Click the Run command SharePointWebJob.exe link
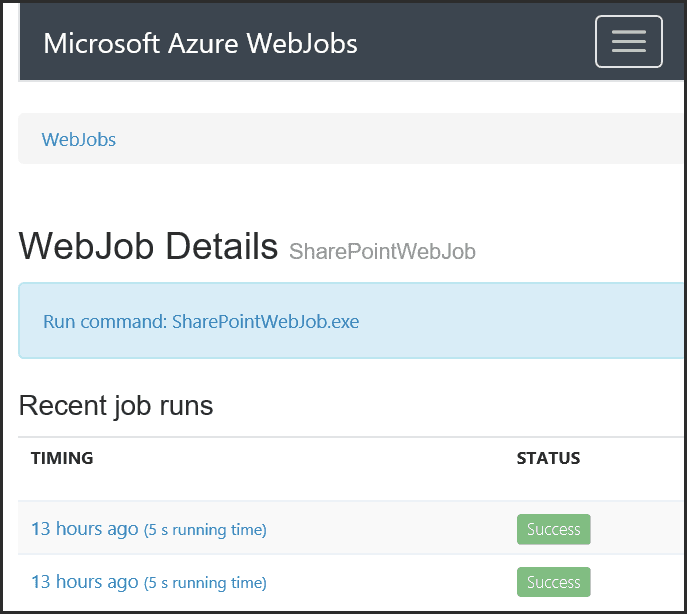 tap(201, 322)
